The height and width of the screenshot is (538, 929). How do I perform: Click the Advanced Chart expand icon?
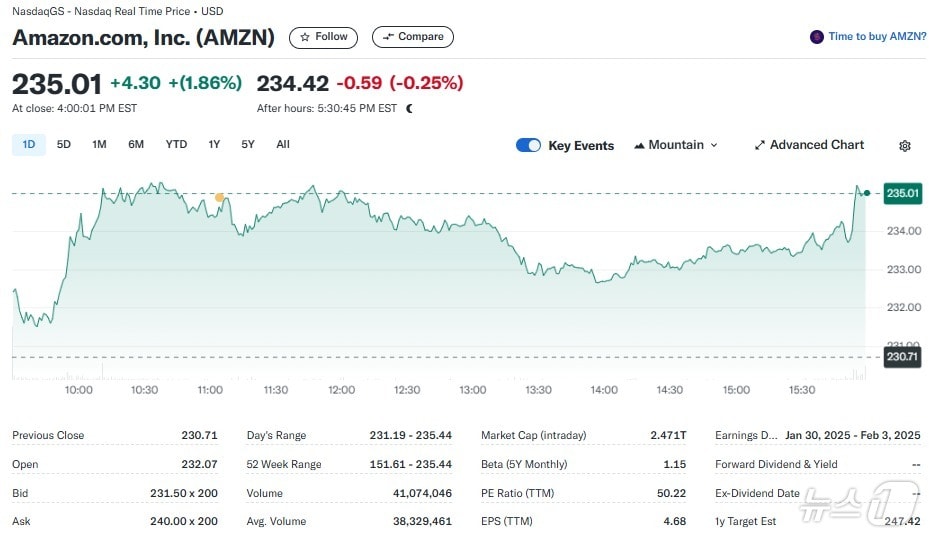point(760,145)
